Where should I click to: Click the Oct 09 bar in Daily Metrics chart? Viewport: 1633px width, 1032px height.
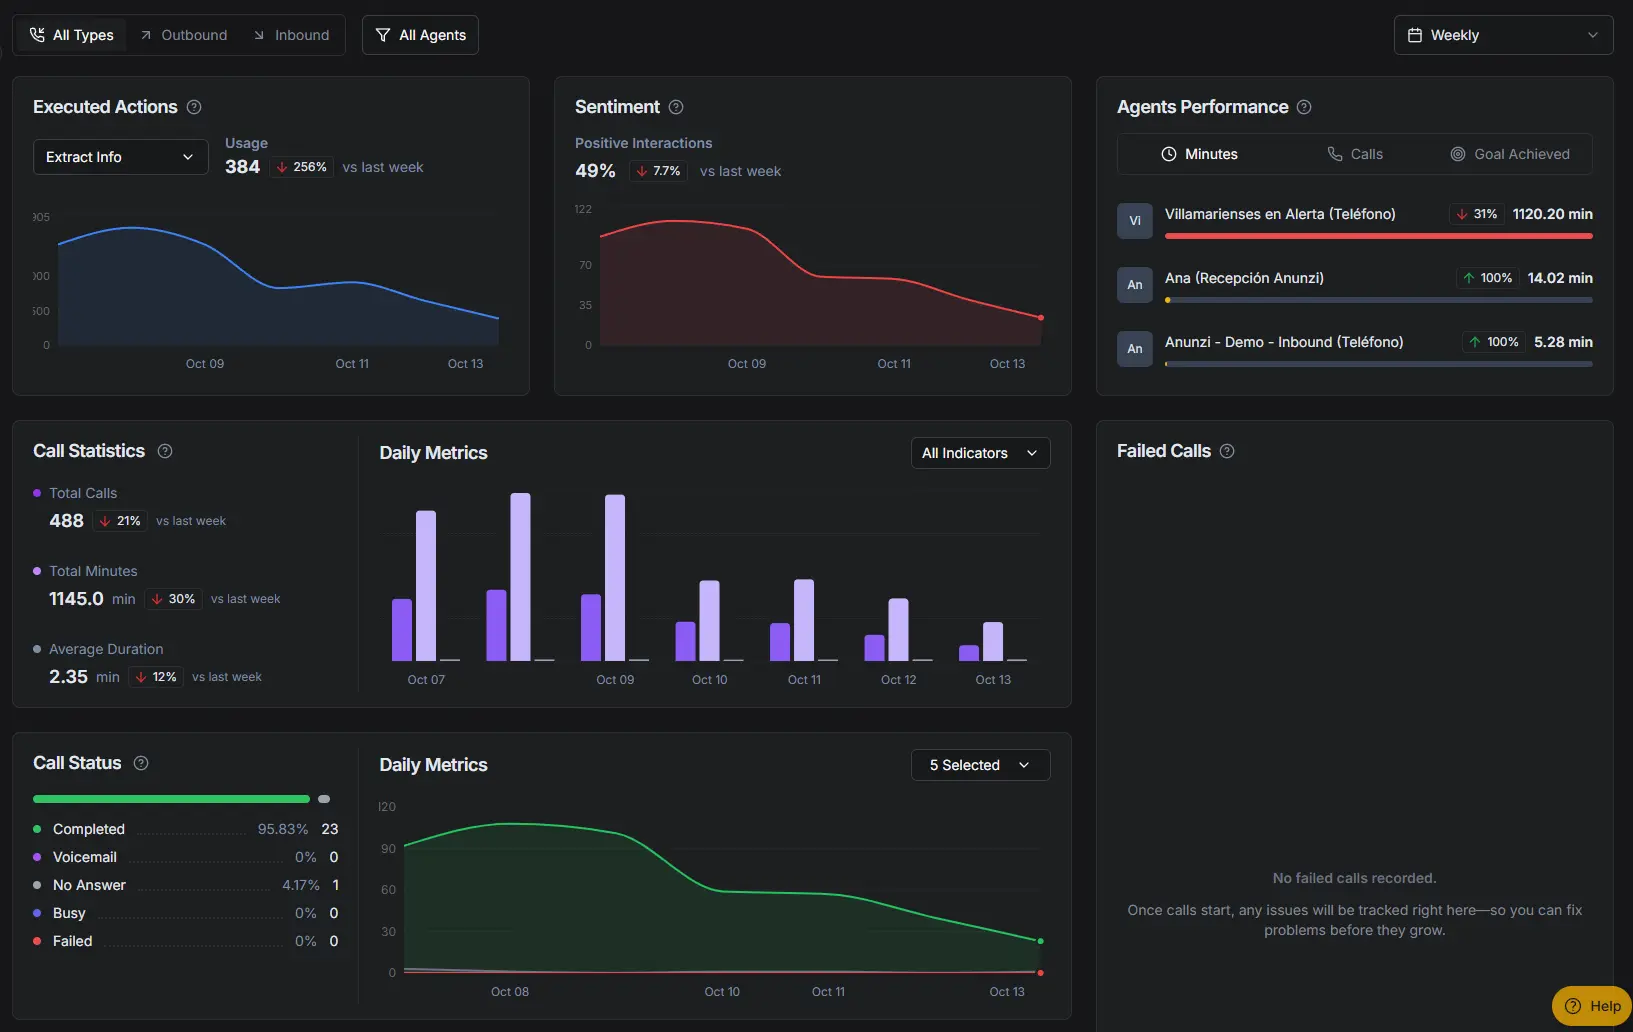(615, 578)
